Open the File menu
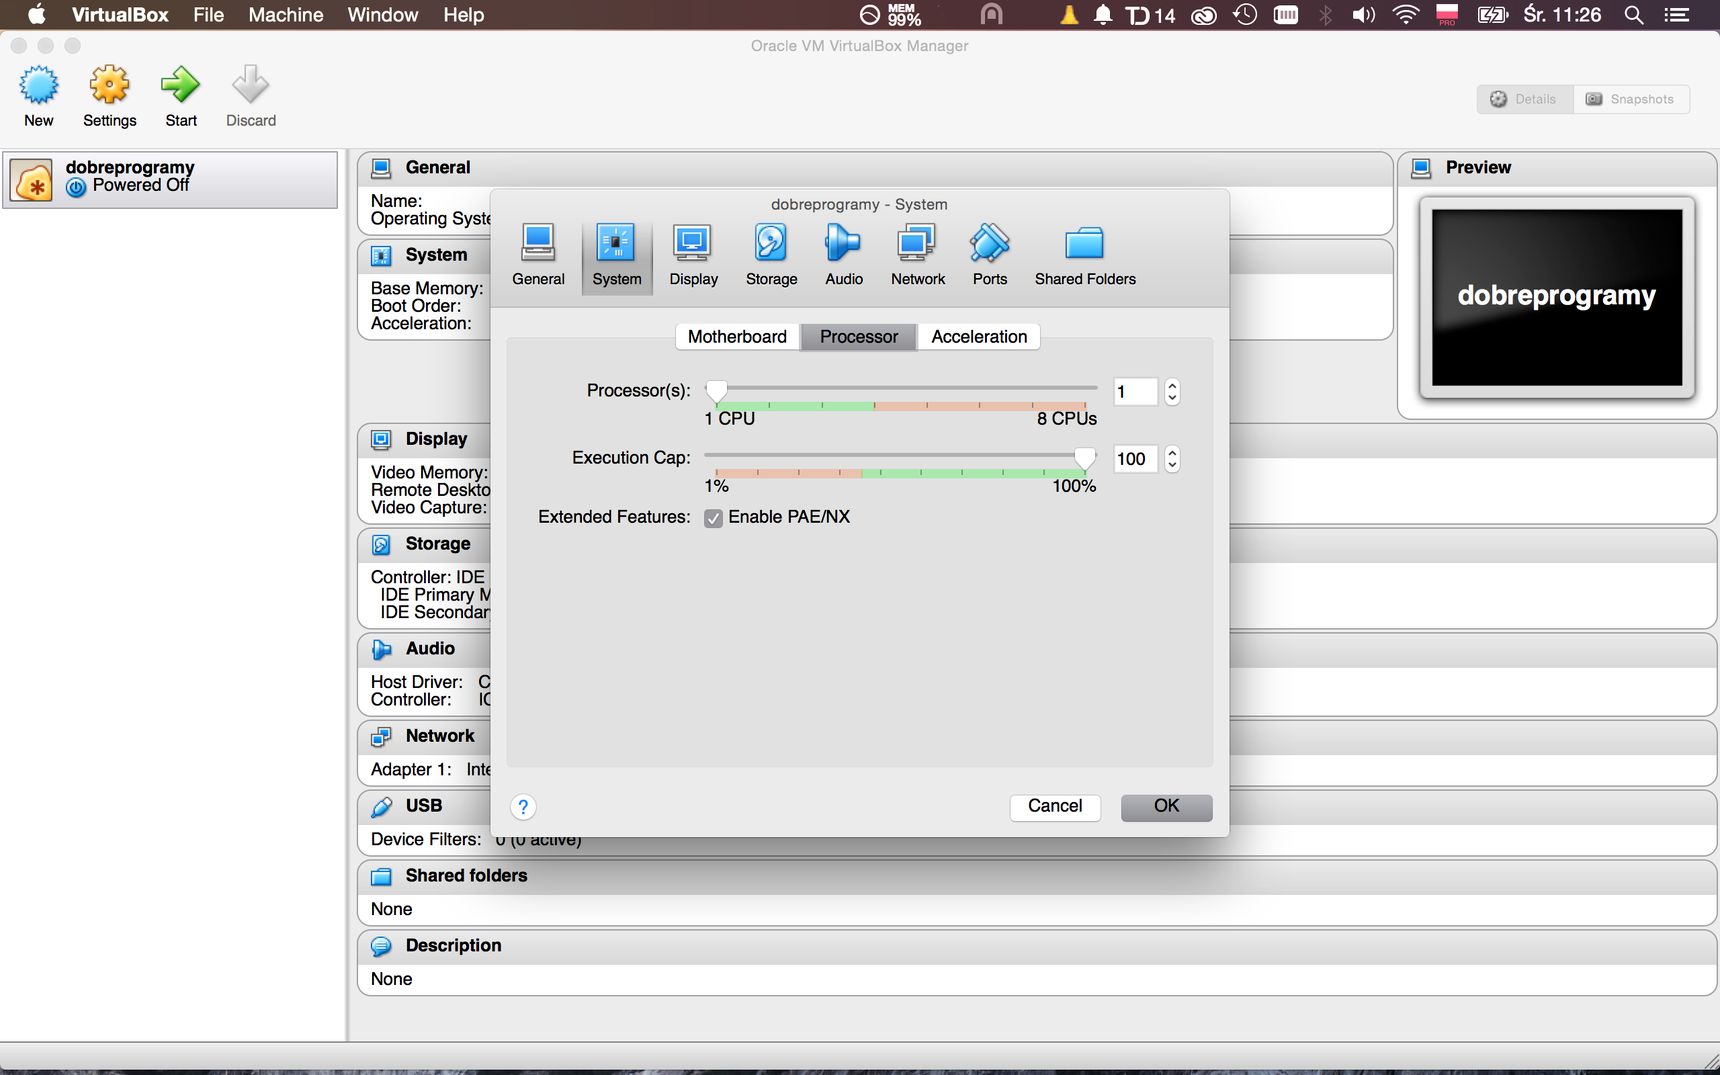Image resolution: width=1720 pixels, height=1075 pixels. click(208, 15)
